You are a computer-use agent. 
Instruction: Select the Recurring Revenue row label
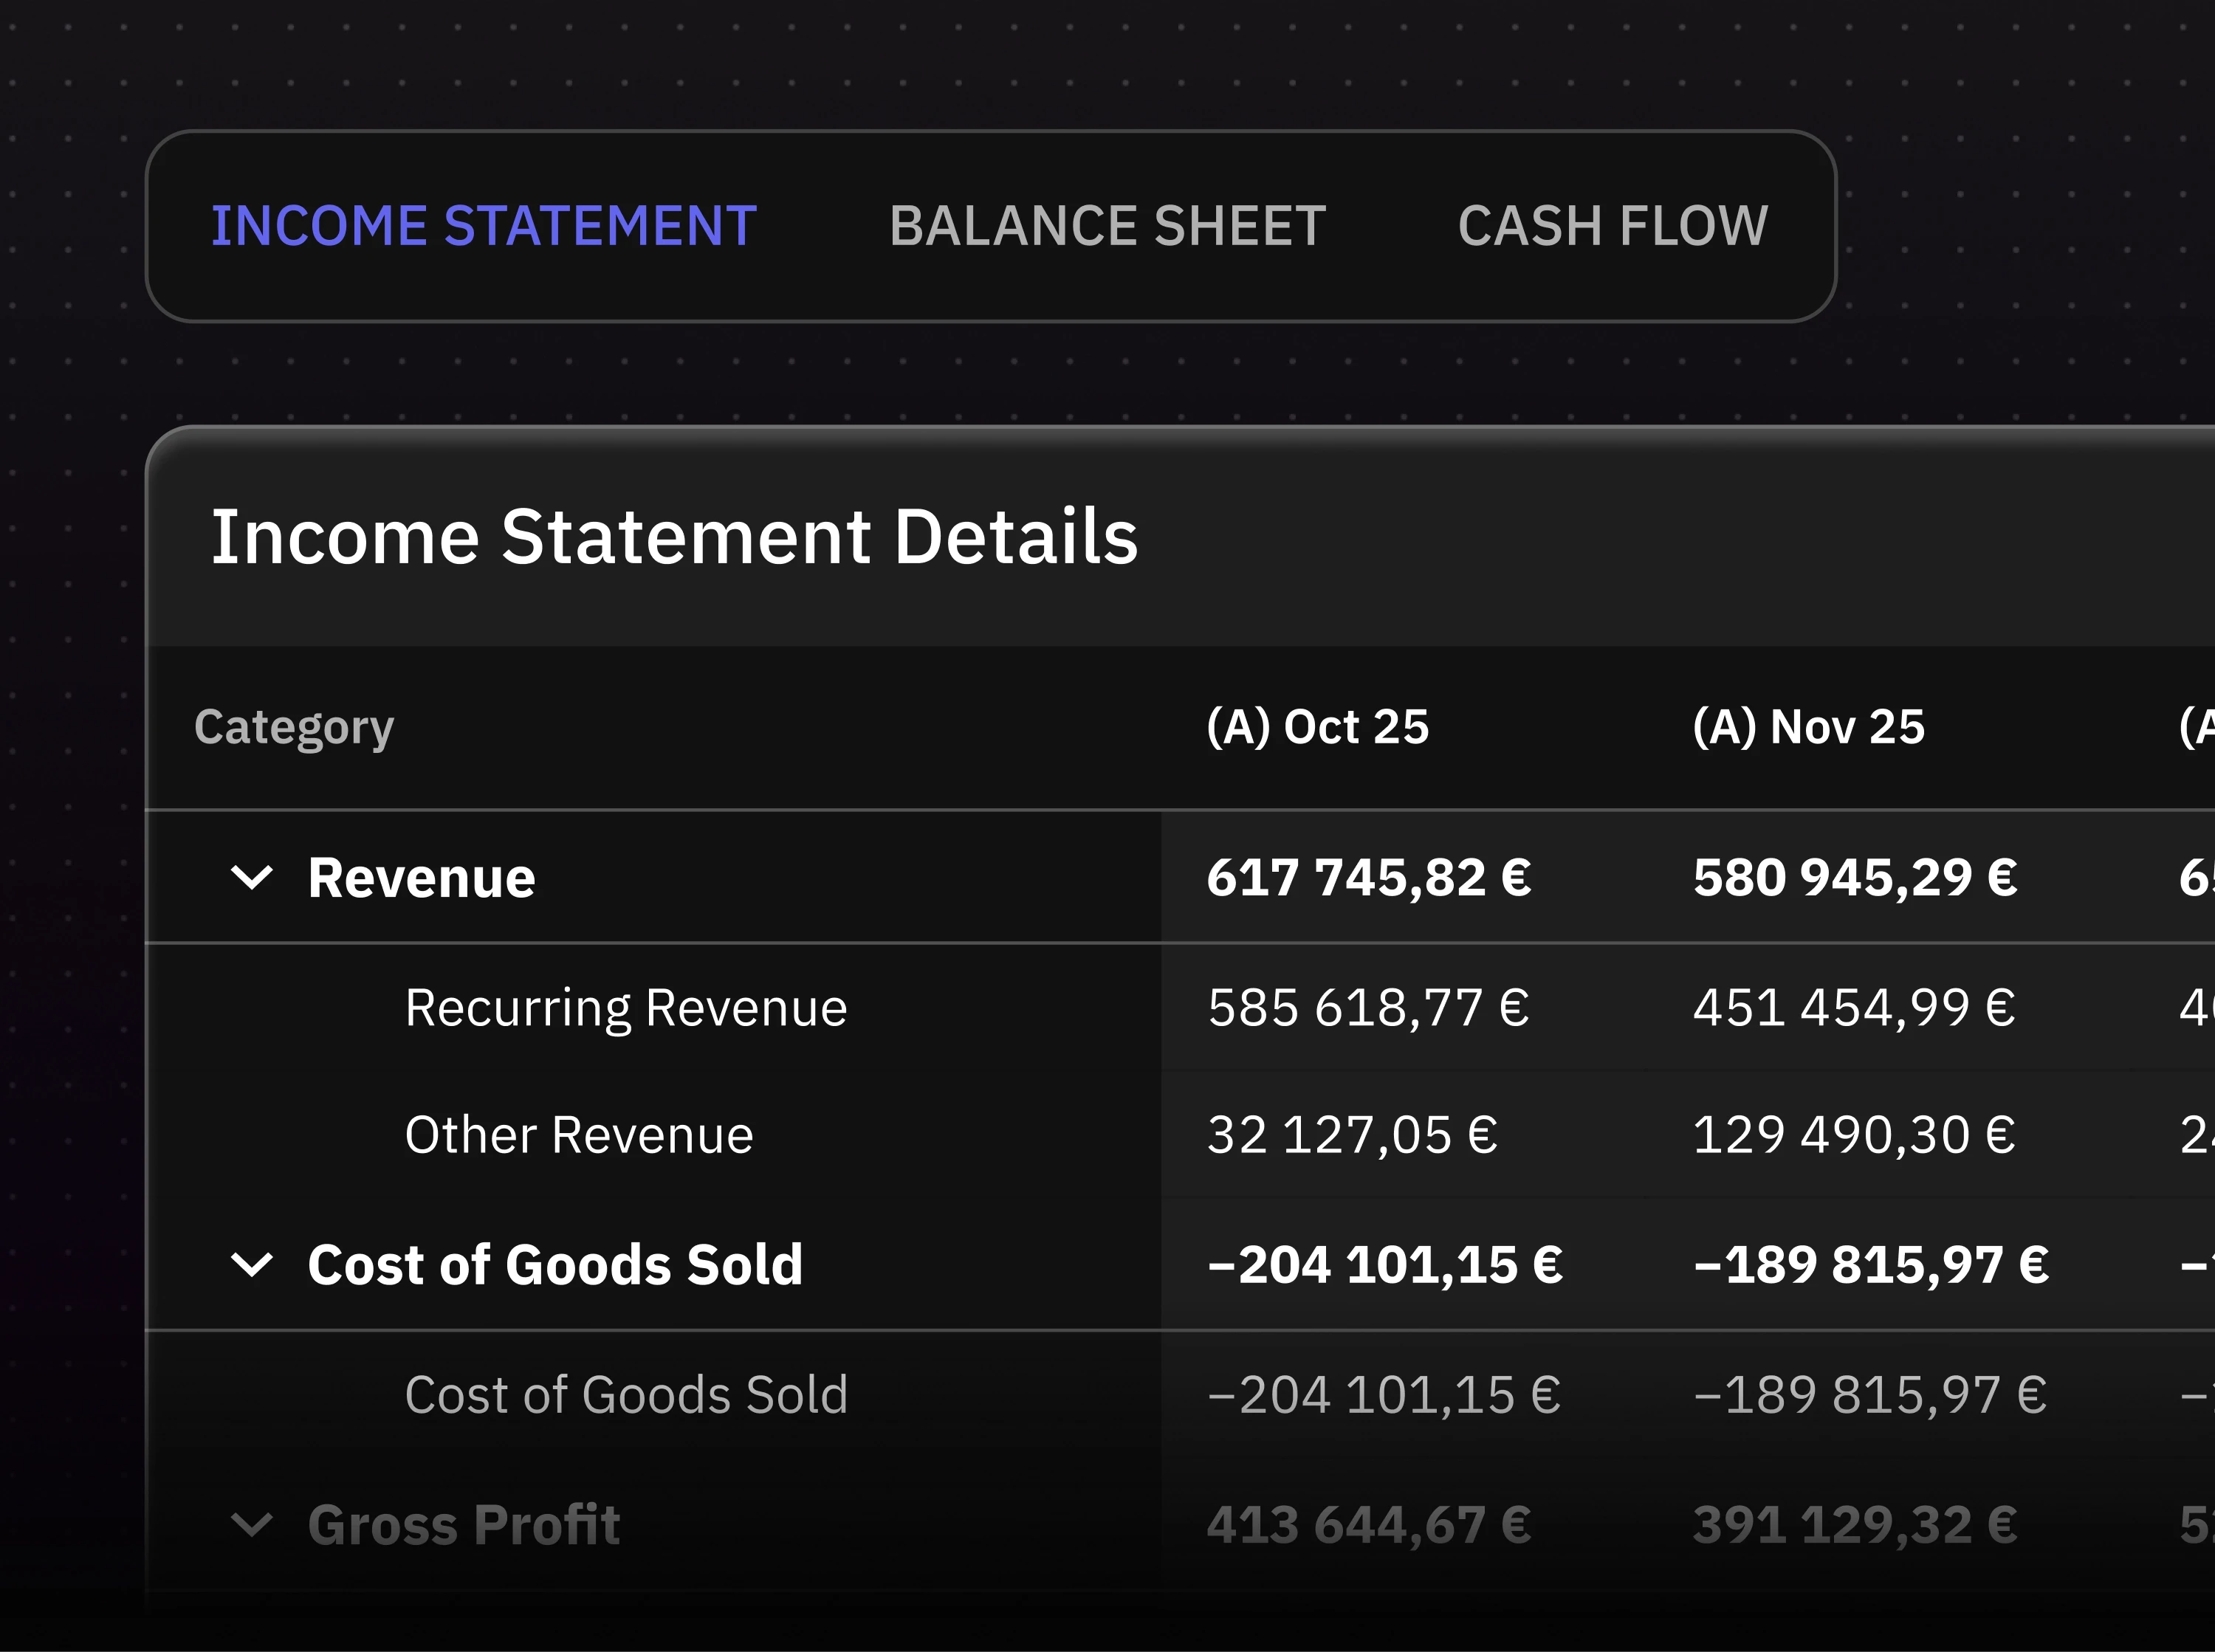626,1008
